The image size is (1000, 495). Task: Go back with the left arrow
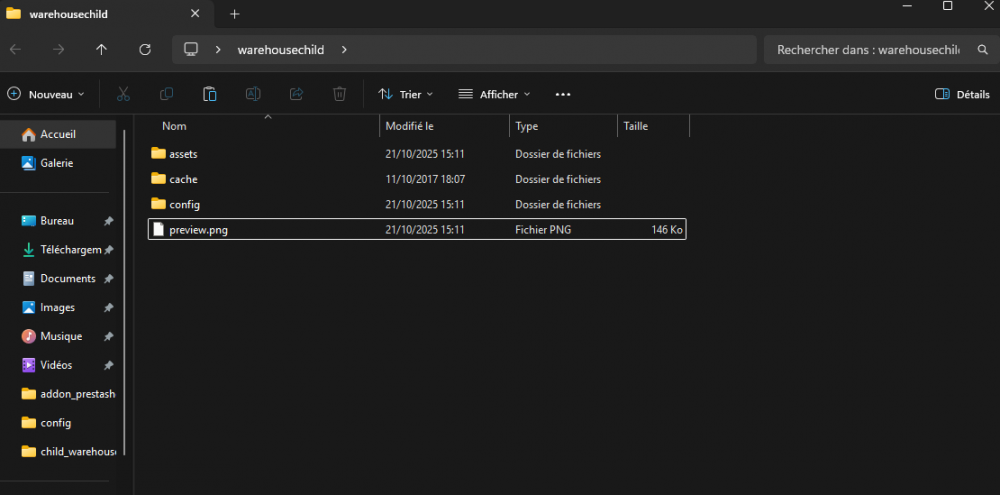tap(15, 49)
